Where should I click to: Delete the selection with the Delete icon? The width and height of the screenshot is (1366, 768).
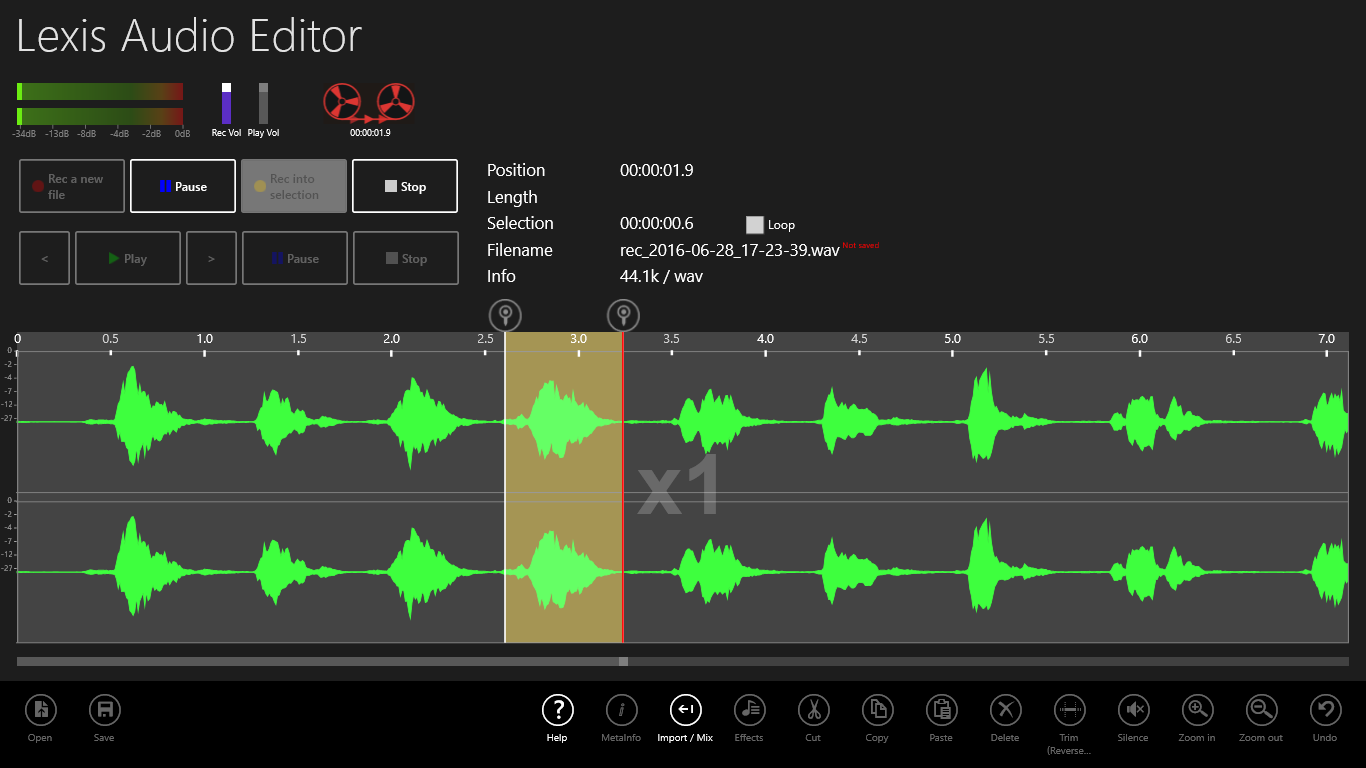pyautogui.click(x=1005, y=711)
